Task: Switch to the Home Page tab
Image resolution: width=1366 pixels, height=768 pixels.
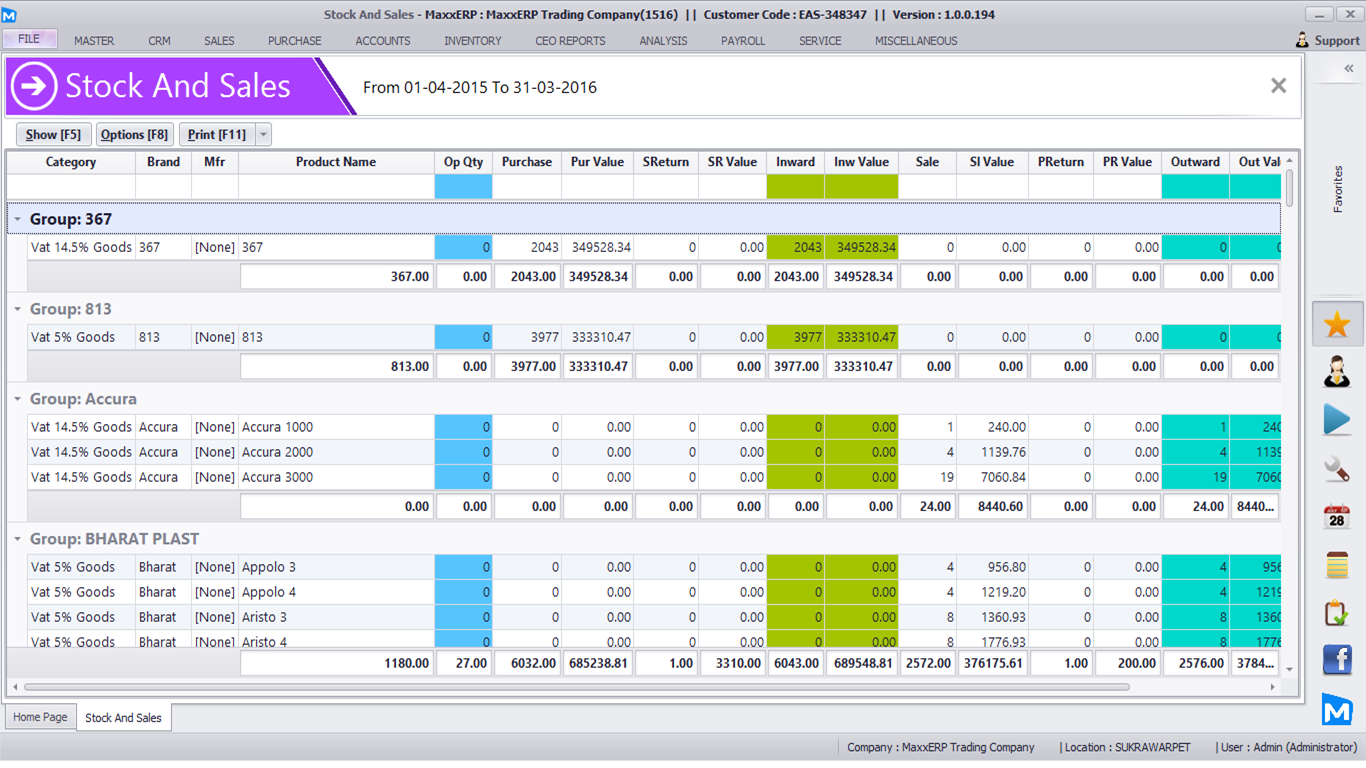Action: pos(41,717)
